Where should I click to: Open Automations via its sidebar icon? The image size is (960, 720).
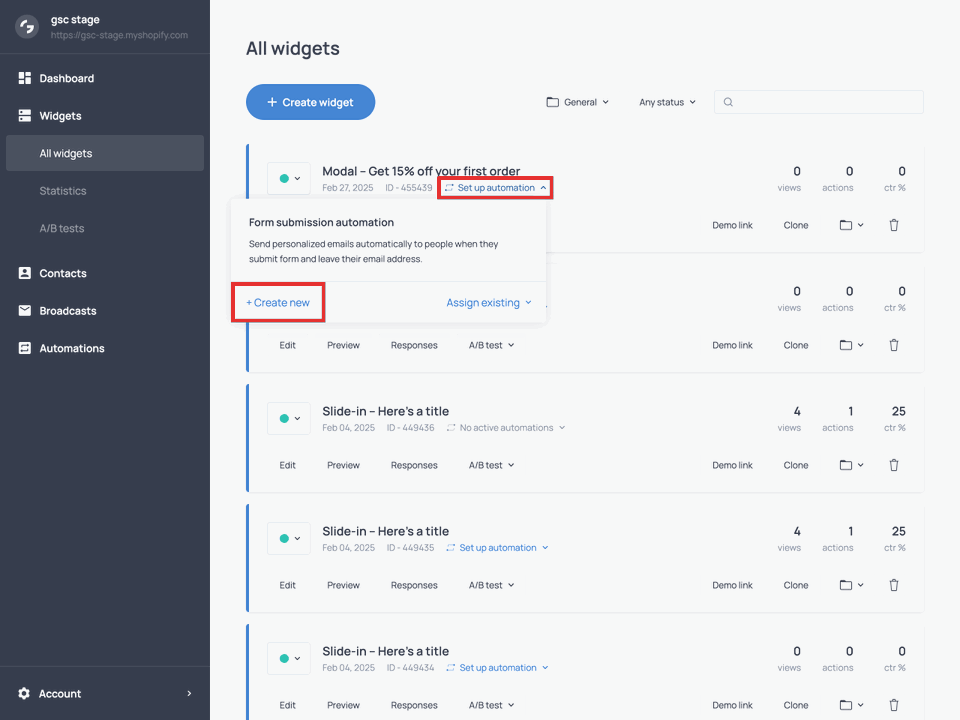22,348
